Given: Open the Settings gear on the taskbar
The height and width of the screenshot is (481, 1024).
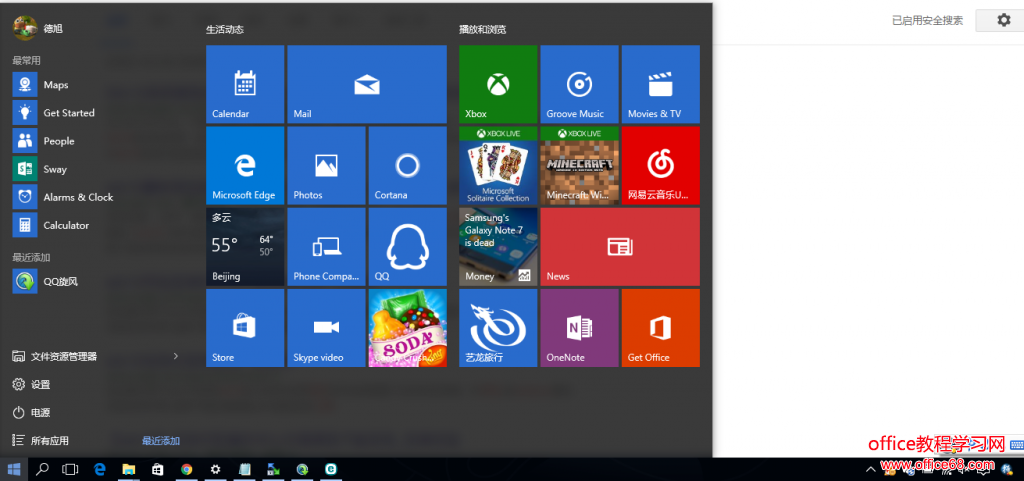Looking at the screenshot, I should click(216, 469).
